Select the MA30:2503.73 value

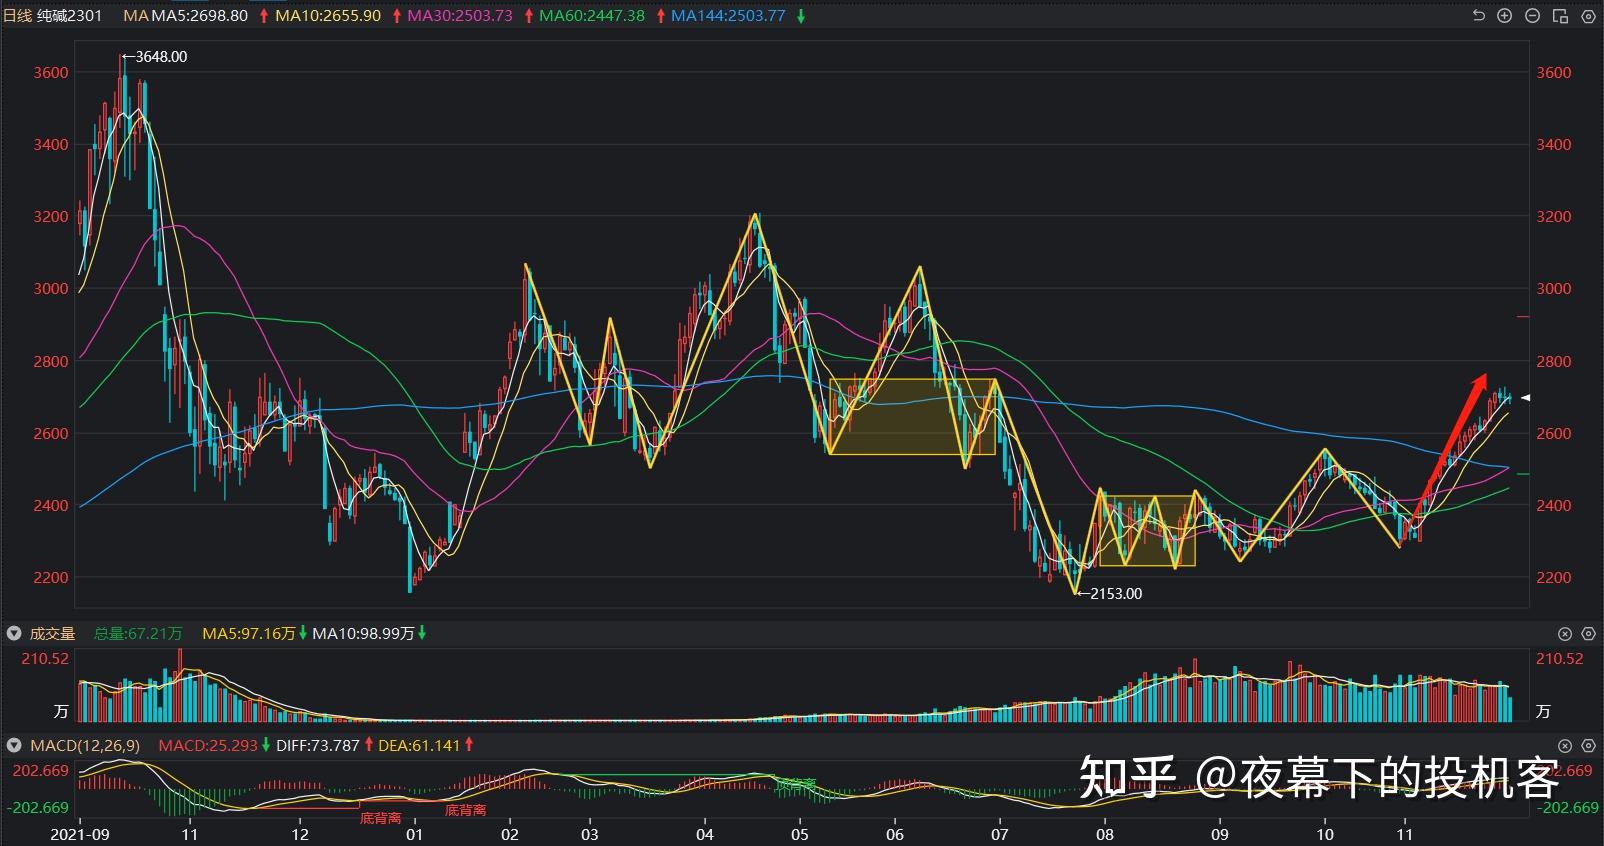(x=460, y=16)
